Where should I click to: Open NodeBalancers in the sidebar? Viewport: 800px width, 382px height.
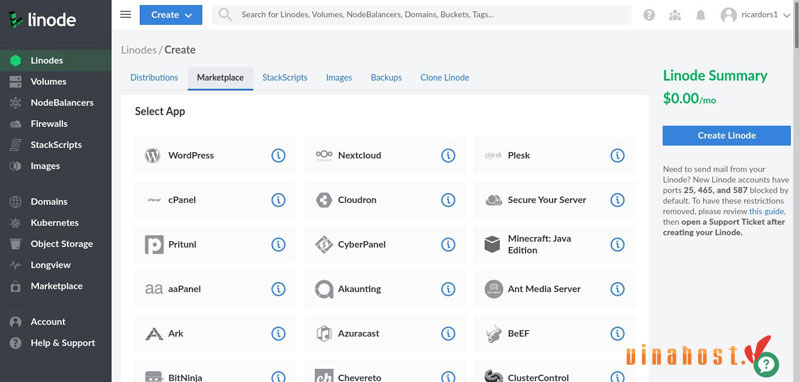tap(56, 103)
